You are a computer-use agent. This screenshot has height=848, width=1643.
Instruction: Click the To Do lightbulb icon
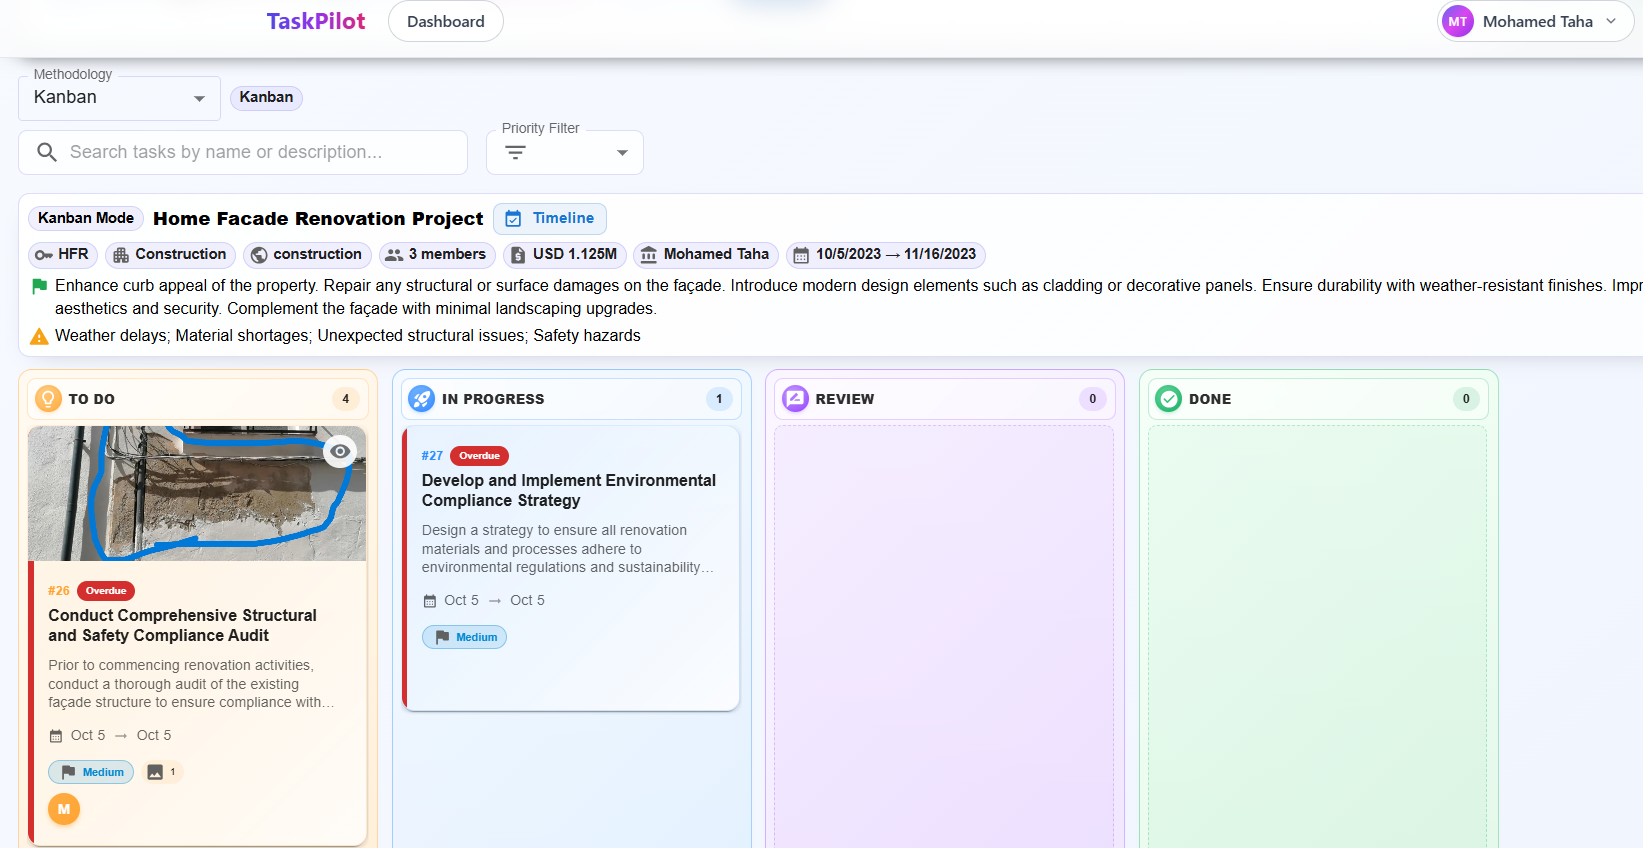click(x=48, y=399)
